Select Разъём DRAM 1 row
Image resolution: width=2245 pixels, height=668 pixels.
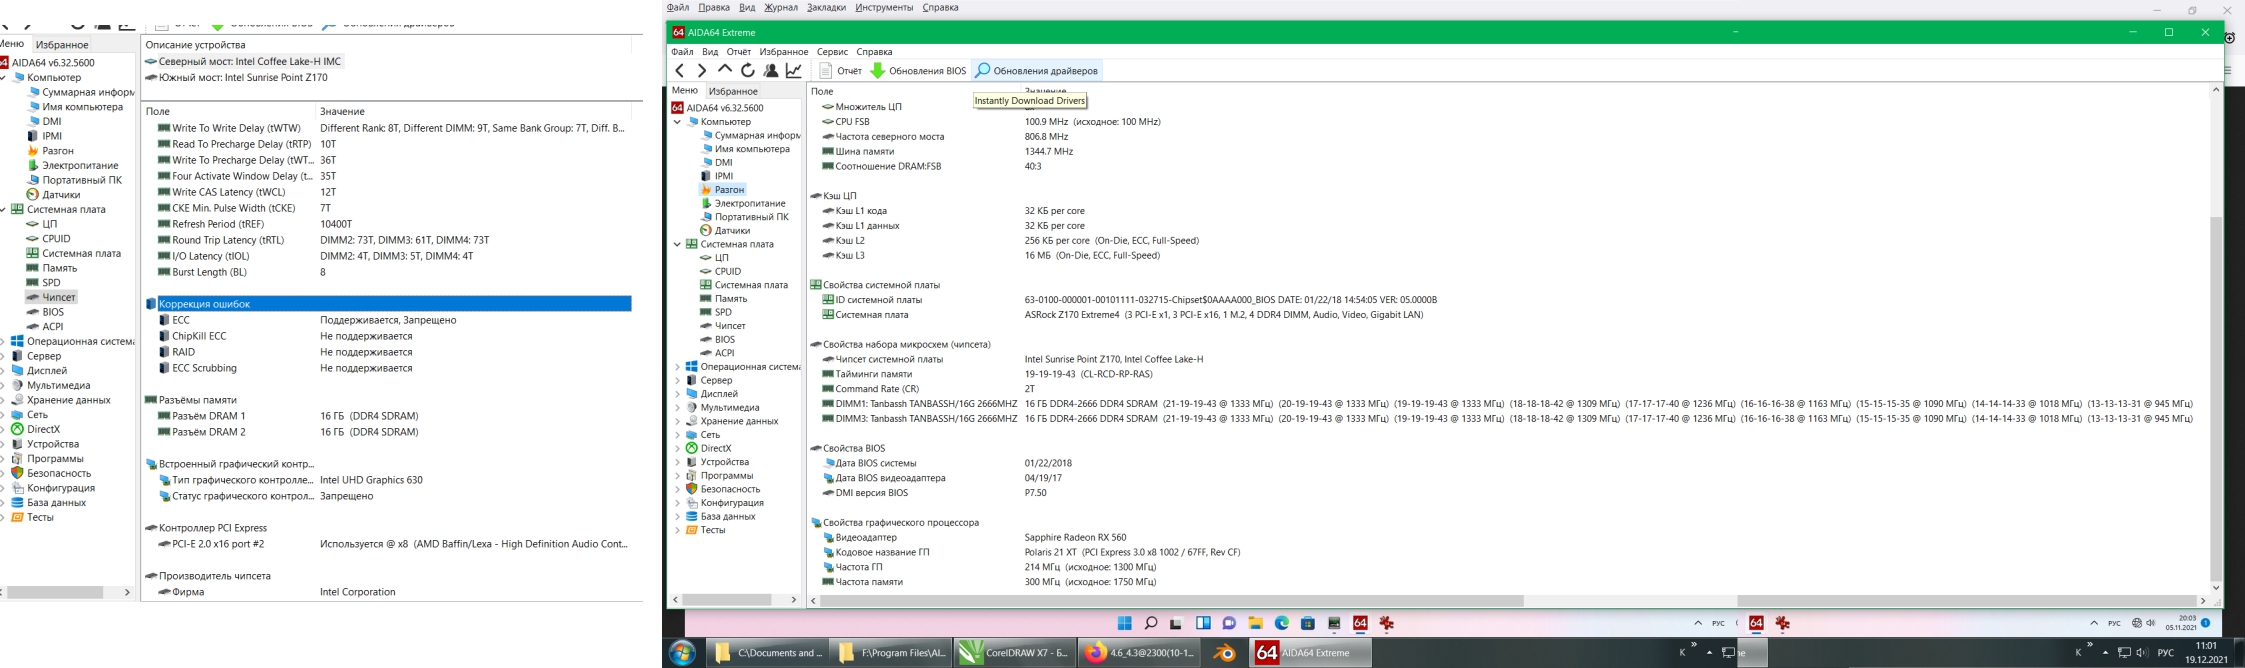pos(390,416)
